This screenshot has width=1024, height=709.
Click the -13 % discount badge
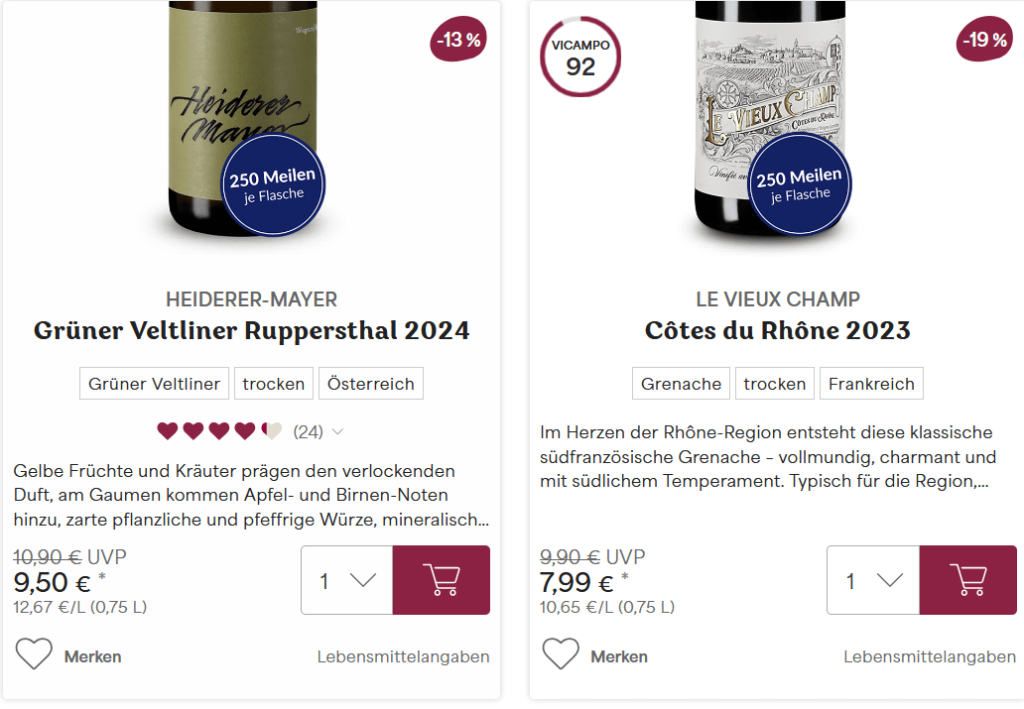tap(458, 39)
